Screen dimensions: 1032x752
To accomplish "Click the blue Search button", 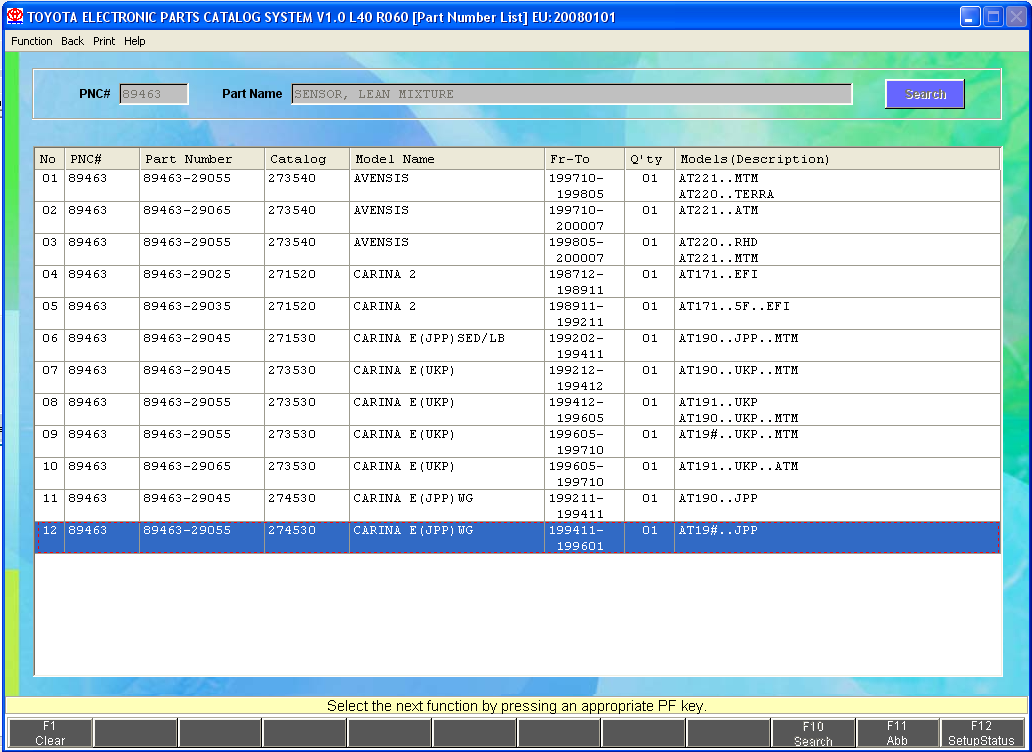I will (924, 94).
